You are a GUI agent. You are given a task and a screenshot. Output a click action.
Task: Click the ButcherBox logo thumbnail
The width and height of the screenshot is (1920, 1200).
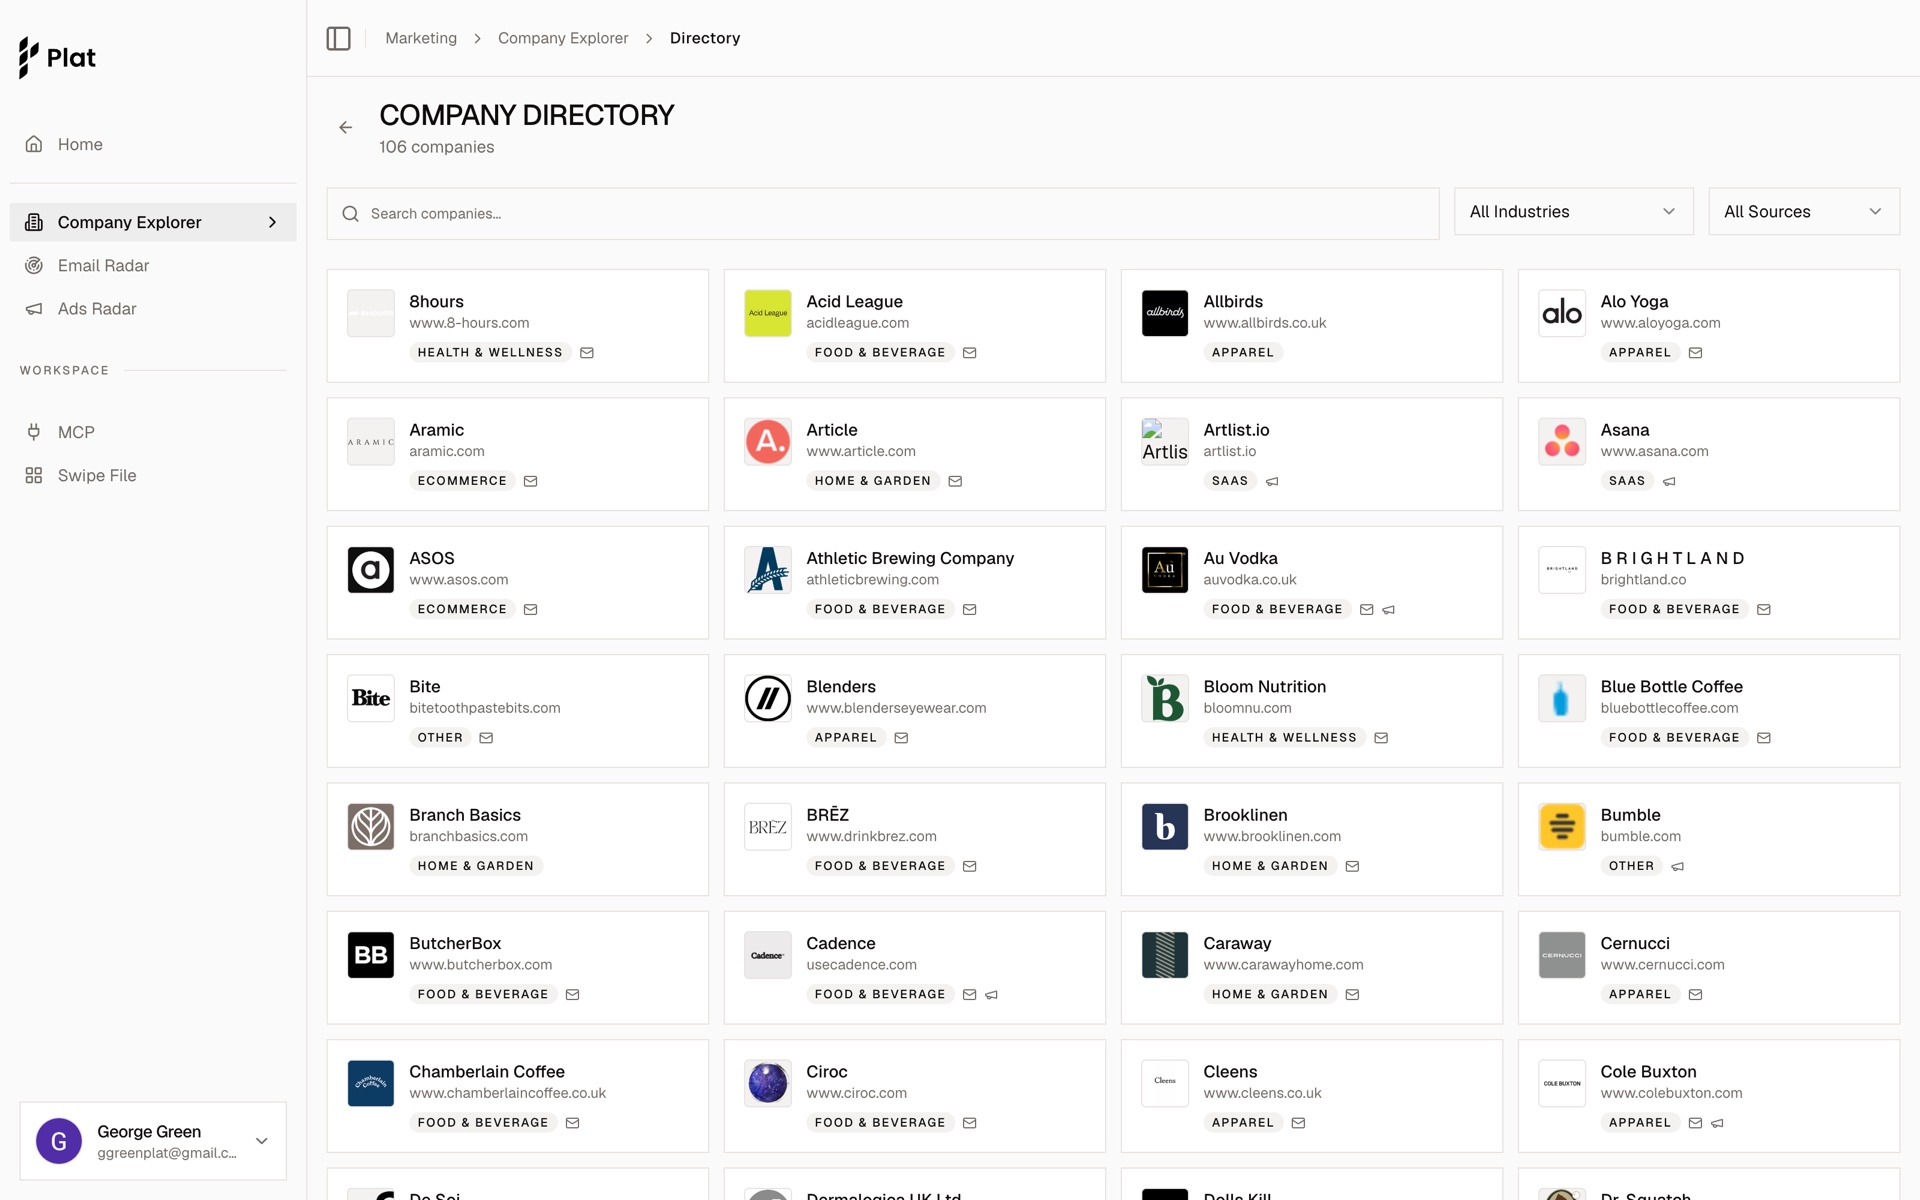(370, 955)
